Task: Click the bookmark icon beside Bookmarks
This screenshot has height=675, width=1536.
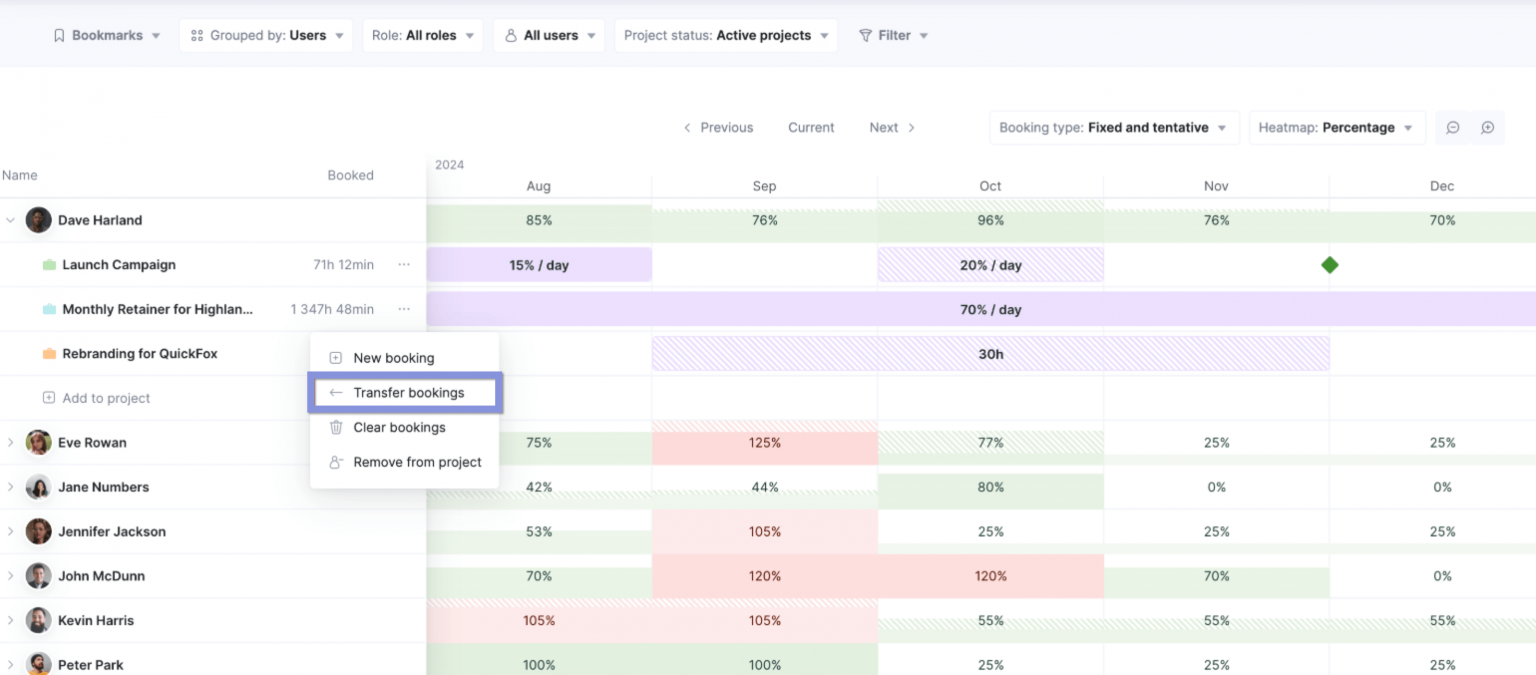Action: pos(58,34)
